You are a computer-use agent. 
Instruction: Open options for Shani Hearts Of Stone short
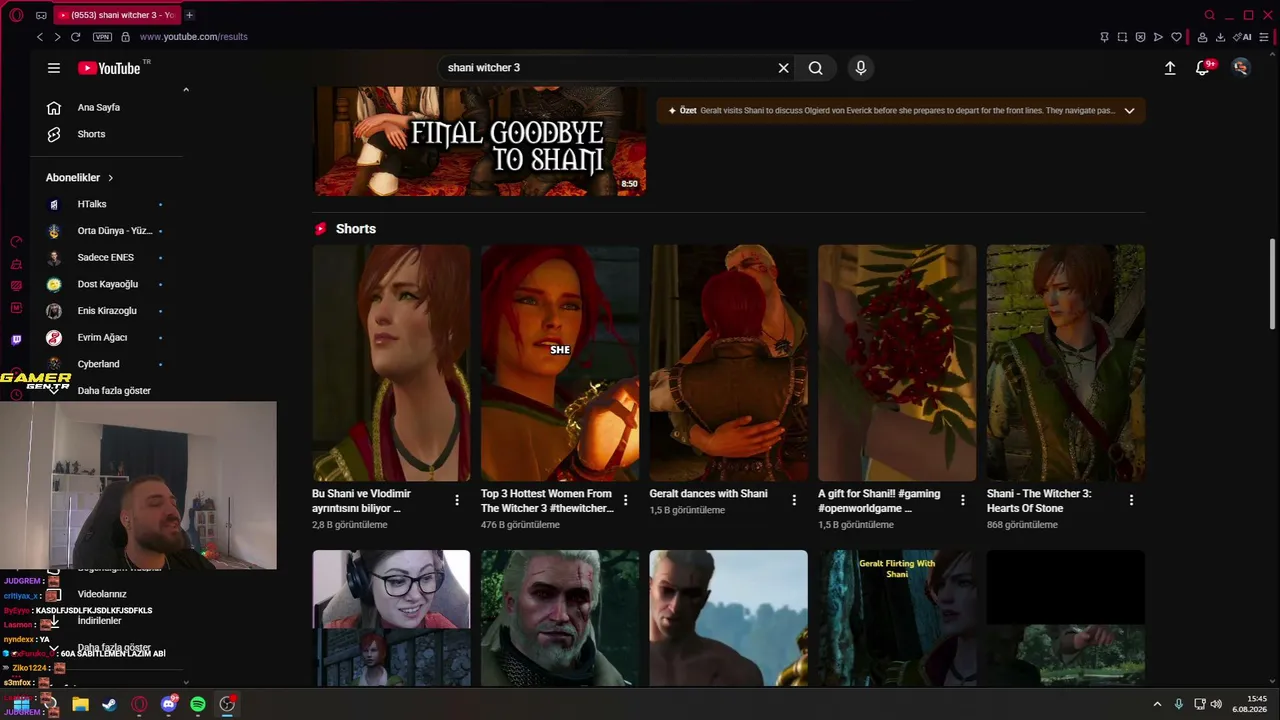(1131, 500)
